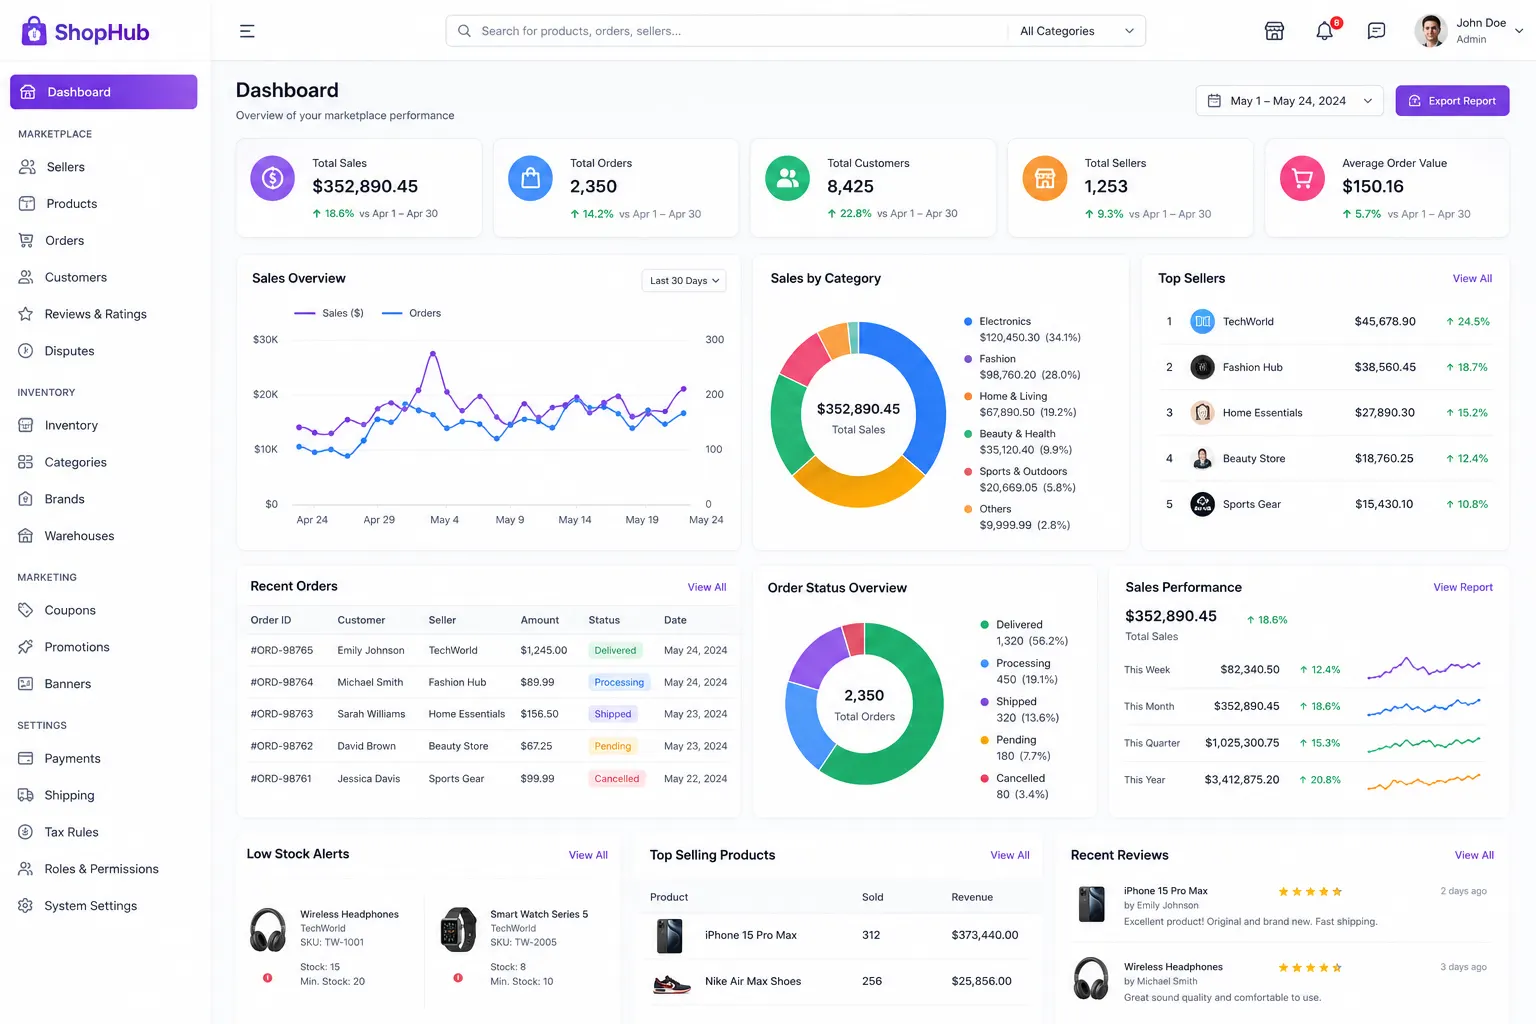The height and width of the screenshot is (1024, 1536).
Task: Click the This Quarter sparkline chart
Action: 1424,743
